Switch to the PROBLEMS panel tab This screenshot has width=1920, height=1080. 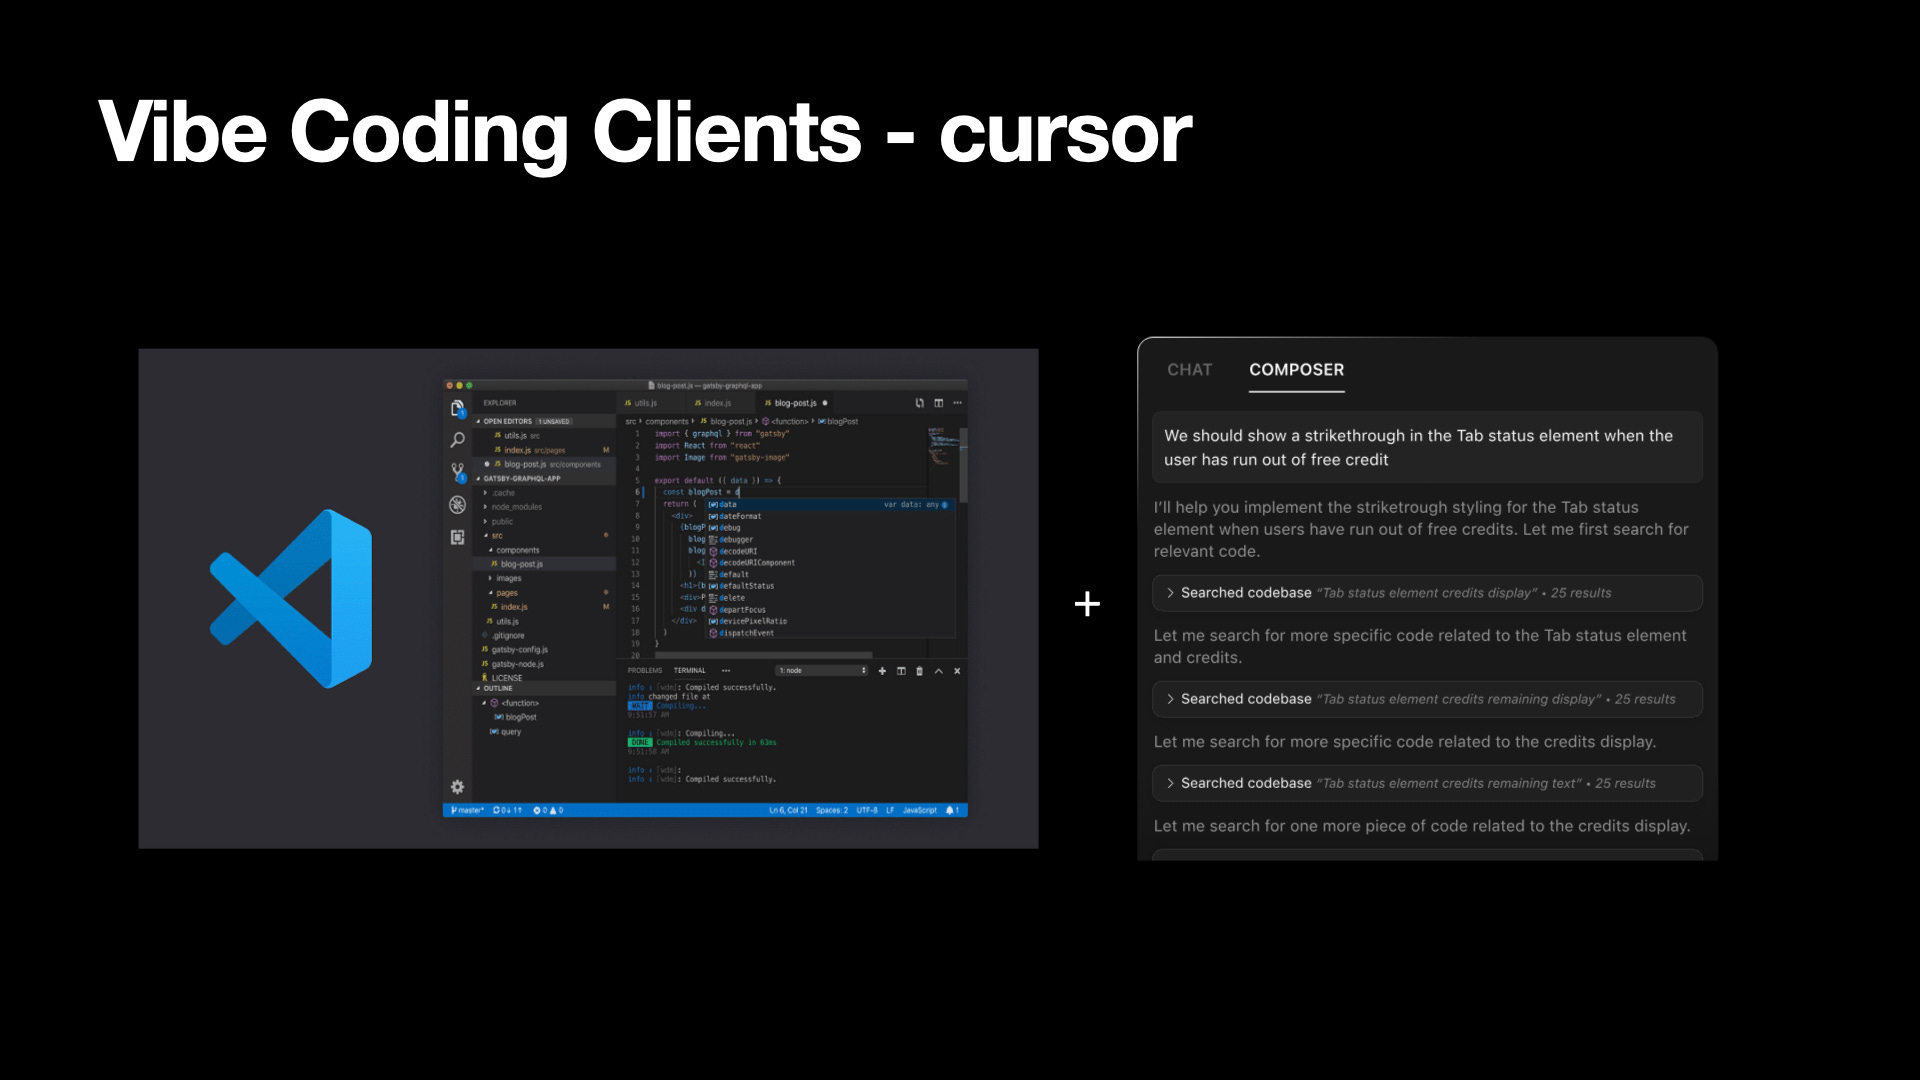(645, 671)
